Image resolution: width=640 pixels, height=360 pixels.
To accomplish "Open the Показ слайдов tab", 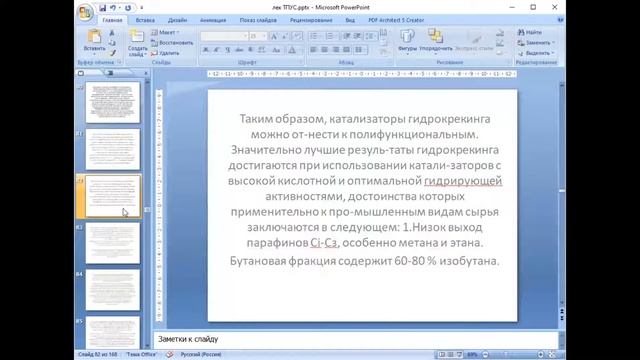I will (x=258, y=20).
